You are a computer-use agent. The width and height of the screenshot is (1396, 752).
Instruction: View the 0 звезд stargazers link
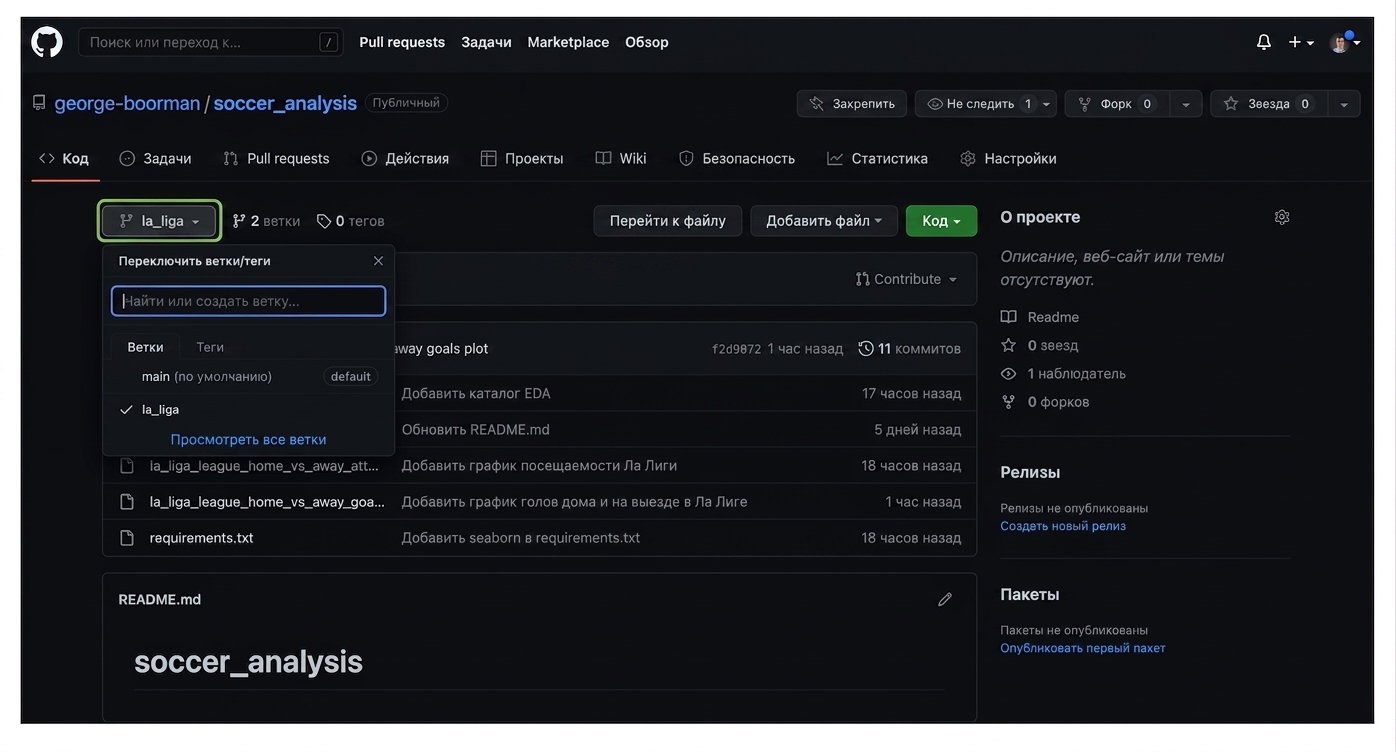[x=1040, y=345]
